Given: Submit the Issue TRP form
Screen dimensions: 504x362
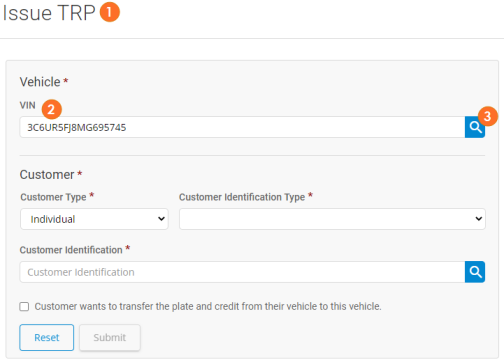Looking at the screenshot, I should tap(110, 337).
